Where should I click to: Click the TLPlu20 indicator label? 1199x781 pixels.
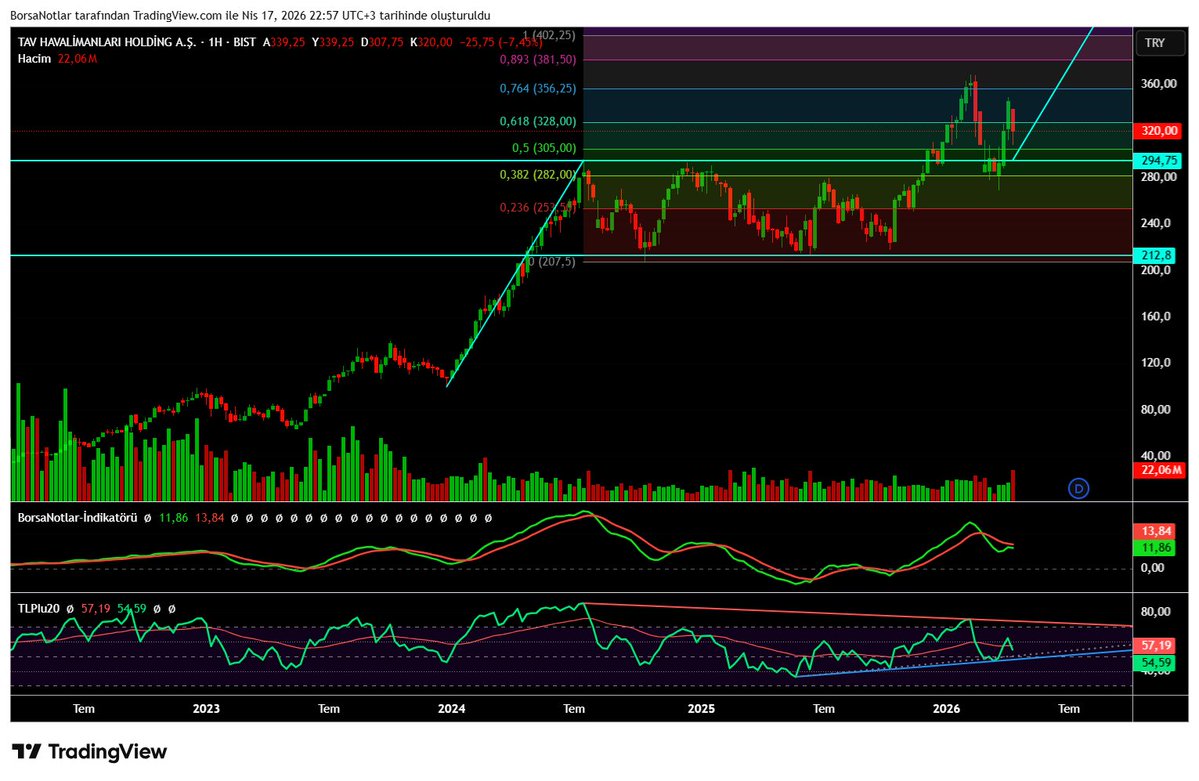coord(38,609)
